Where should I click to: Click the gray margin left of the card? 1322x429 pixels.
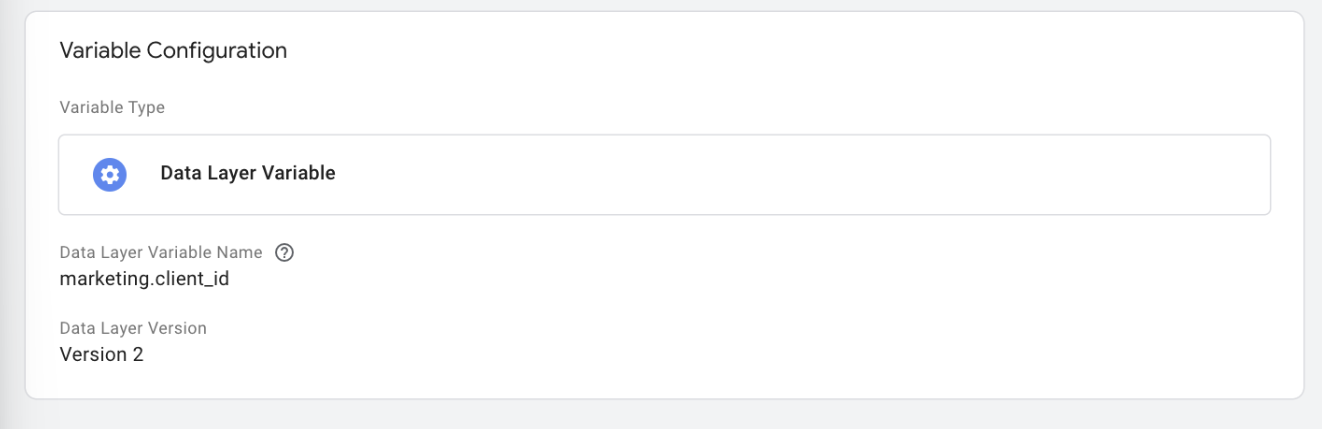click(11, 200)
